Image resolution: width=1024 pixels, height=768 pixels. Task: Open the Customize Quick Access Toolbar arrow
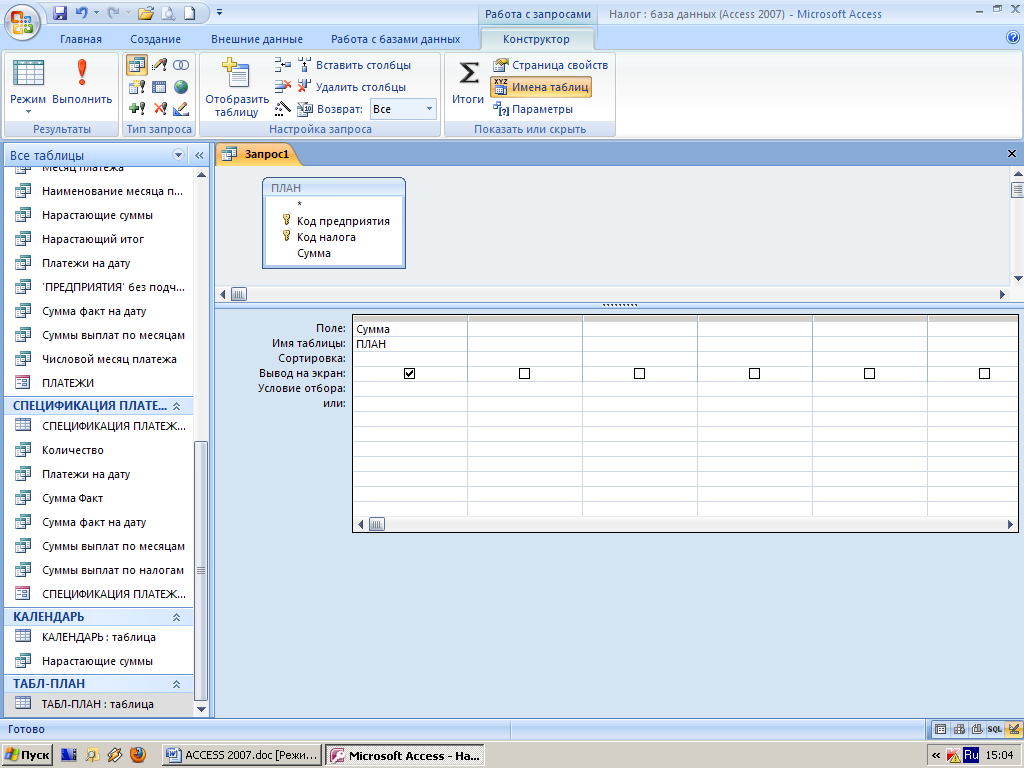(219, 12)
